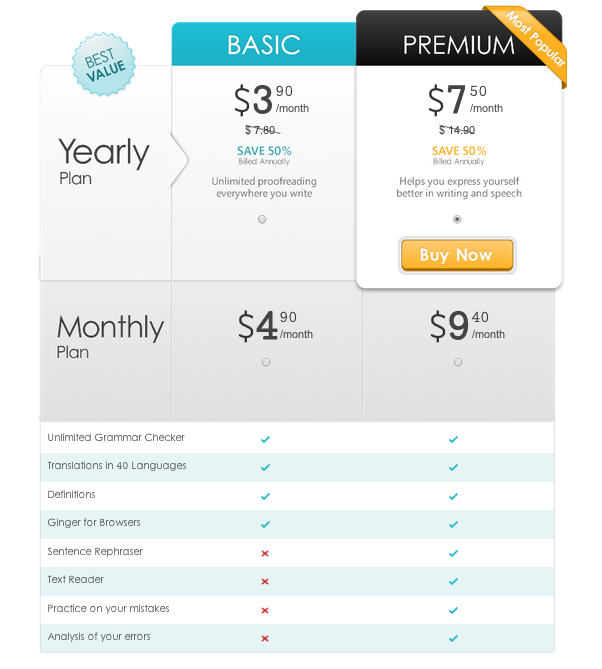Click Basic red cross for Text Reader

coord(265,582)
